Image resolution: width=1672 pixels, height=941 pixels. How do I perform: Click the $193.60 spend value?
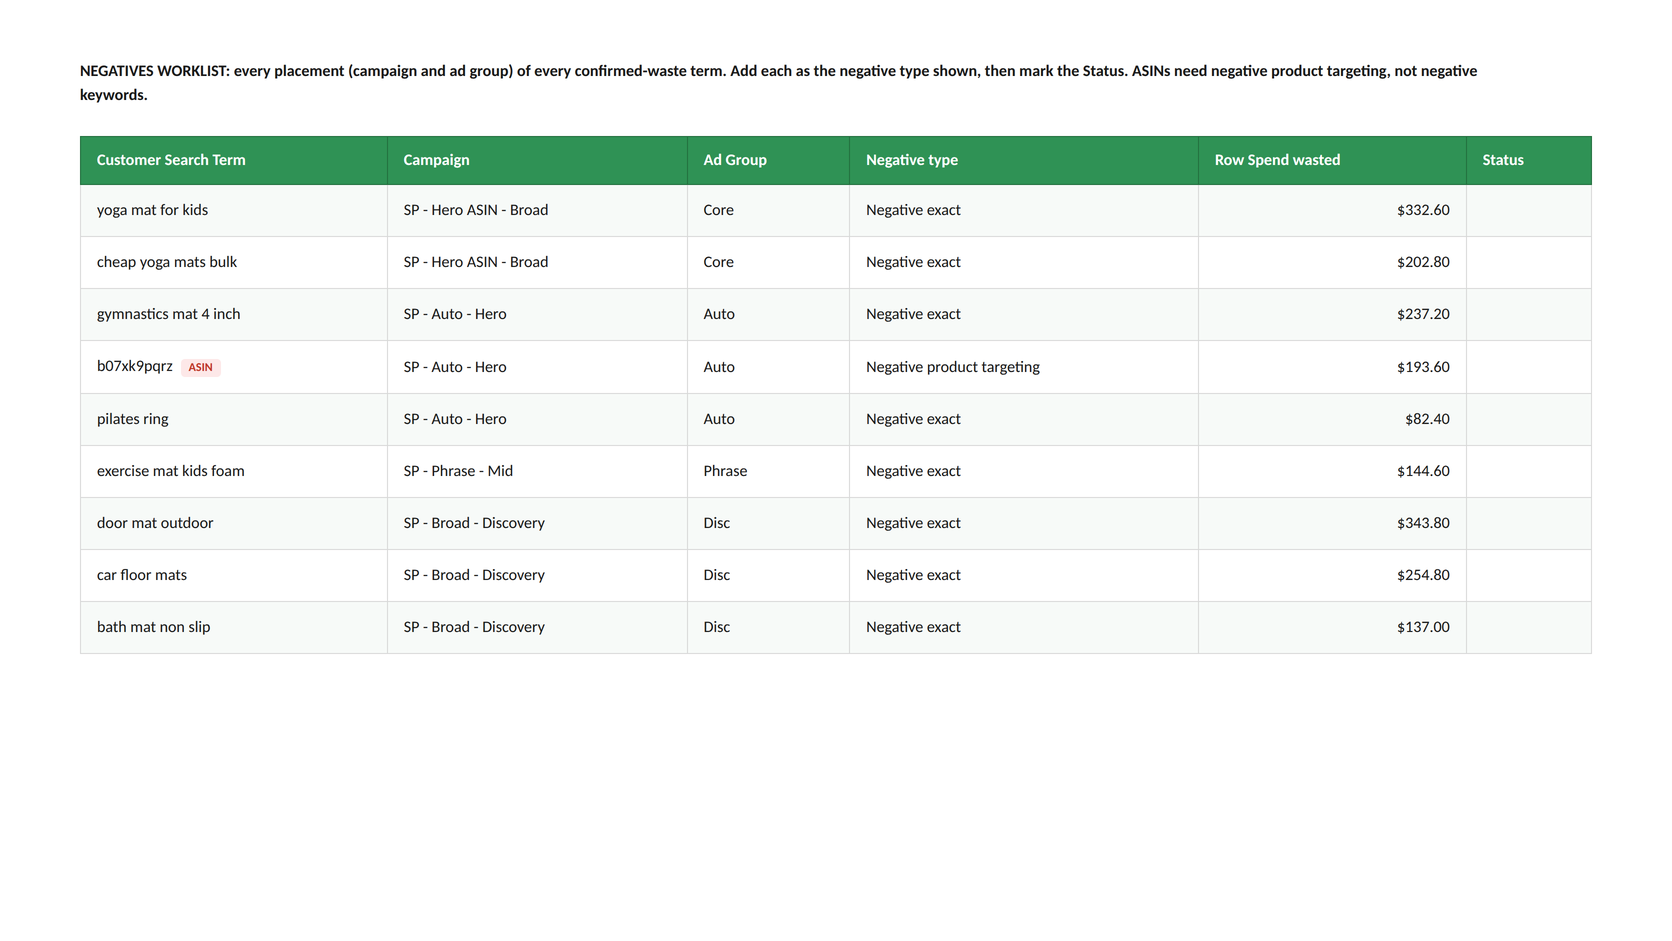(x=1423, y=367)
